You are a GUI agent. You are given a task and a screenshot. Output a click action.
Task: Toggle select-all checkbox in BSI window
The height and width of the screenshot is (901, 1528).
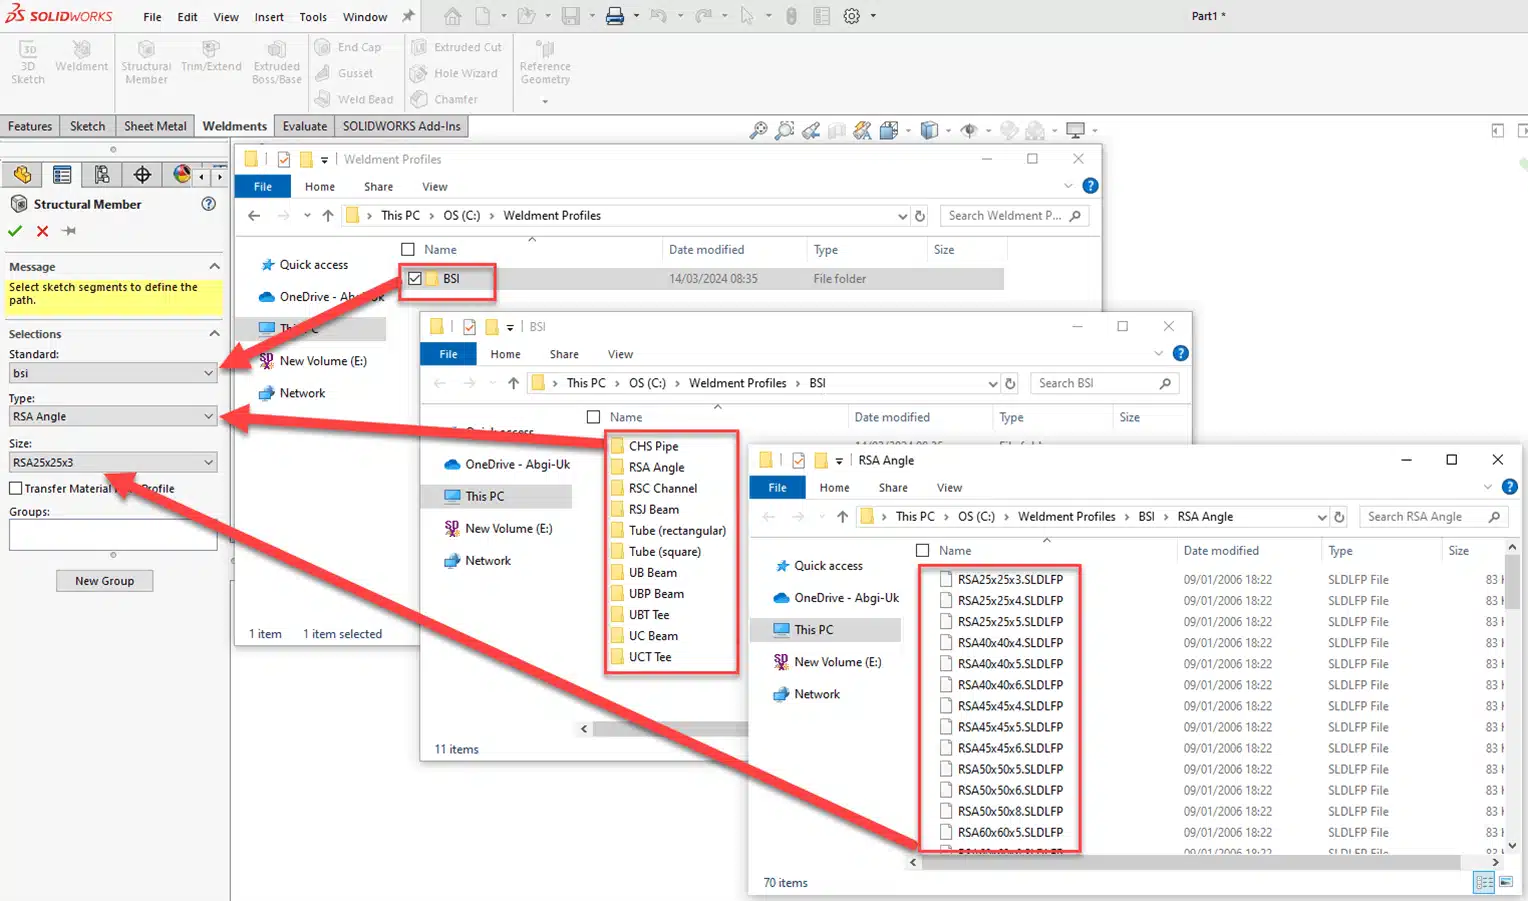pyautogui.click(x=594, y=417)
